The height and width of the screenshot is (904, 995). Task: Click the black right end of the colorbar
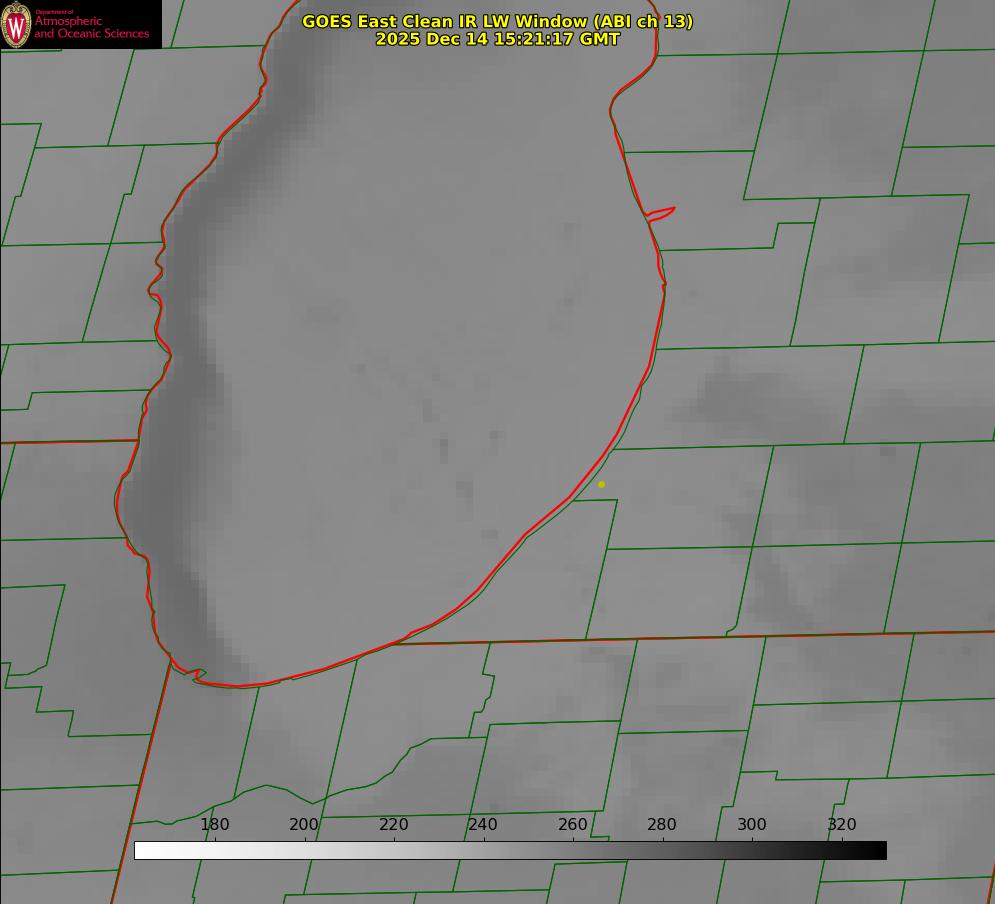[879, 850]
